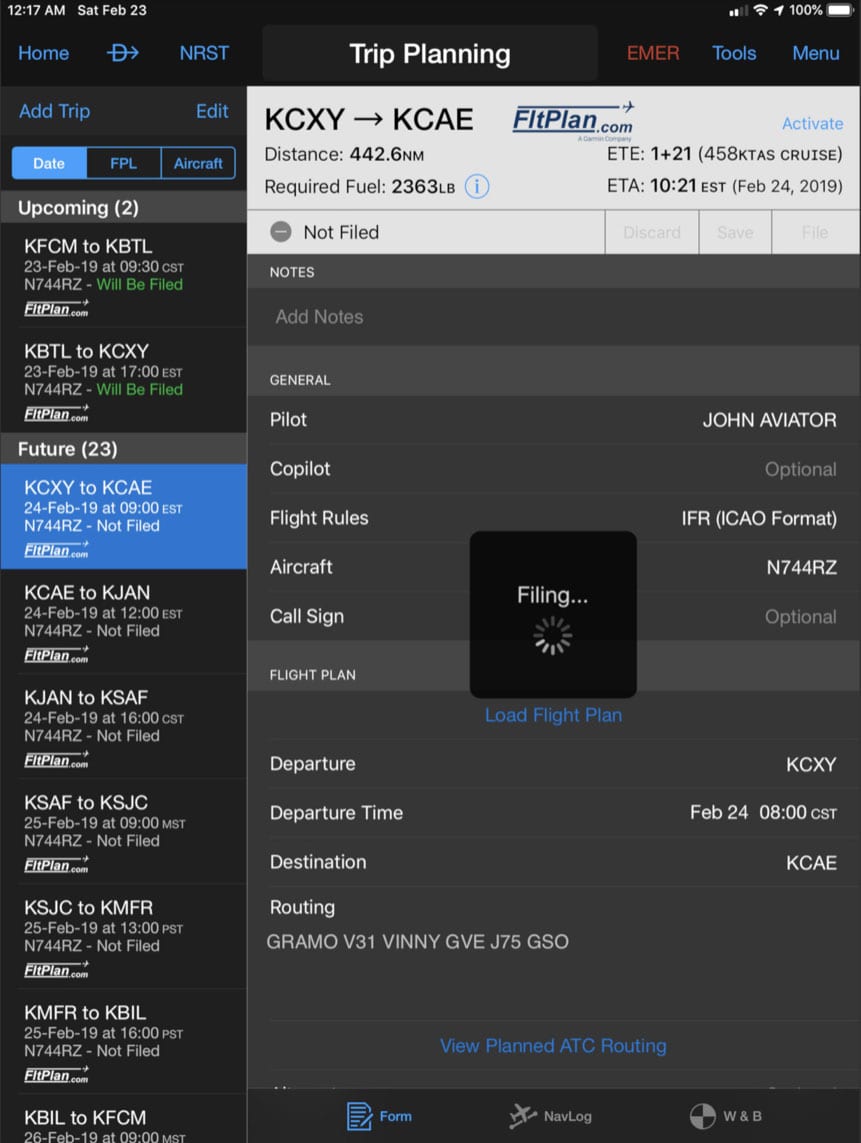Tap the Direct-To icon in top bar
The height and width of the screenshot is (1143, 861).
coord(122,53)
